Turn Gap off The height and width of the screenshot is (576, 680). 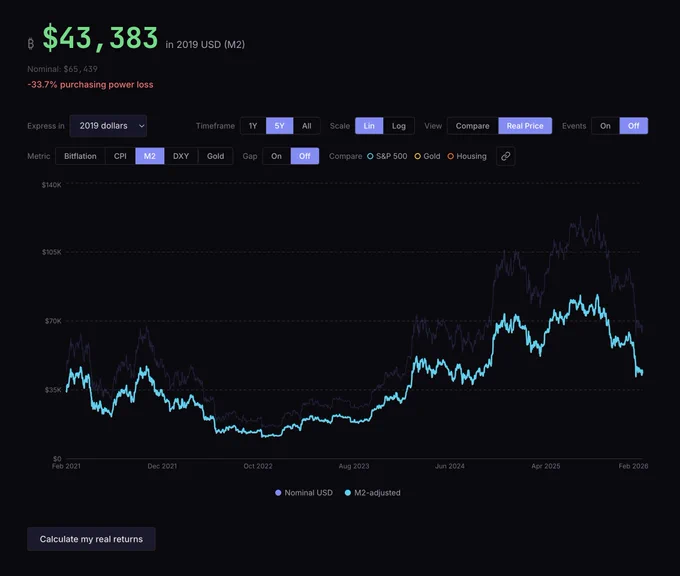tap(304, 156)
